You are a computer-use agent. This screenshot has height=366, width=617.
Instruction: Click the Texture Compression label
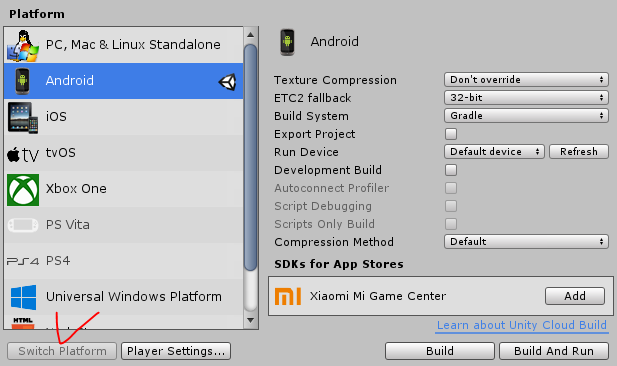click(335, 80)
